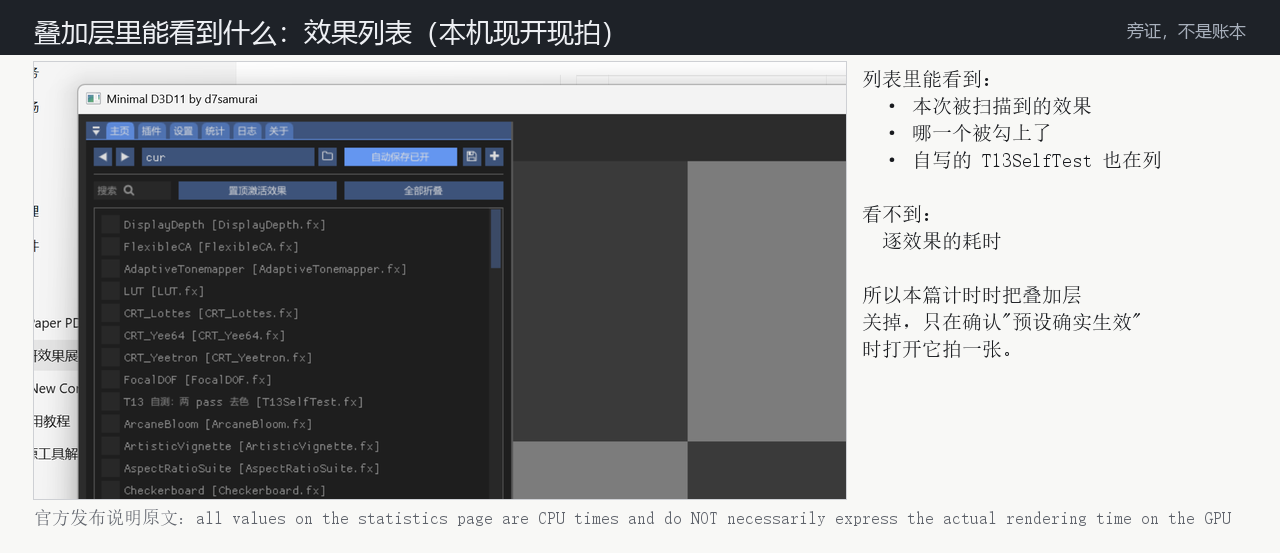Click the effect list vertical scrollbar thumb
This screenshot has width=1280, height=553.
(x=496, y=238)
